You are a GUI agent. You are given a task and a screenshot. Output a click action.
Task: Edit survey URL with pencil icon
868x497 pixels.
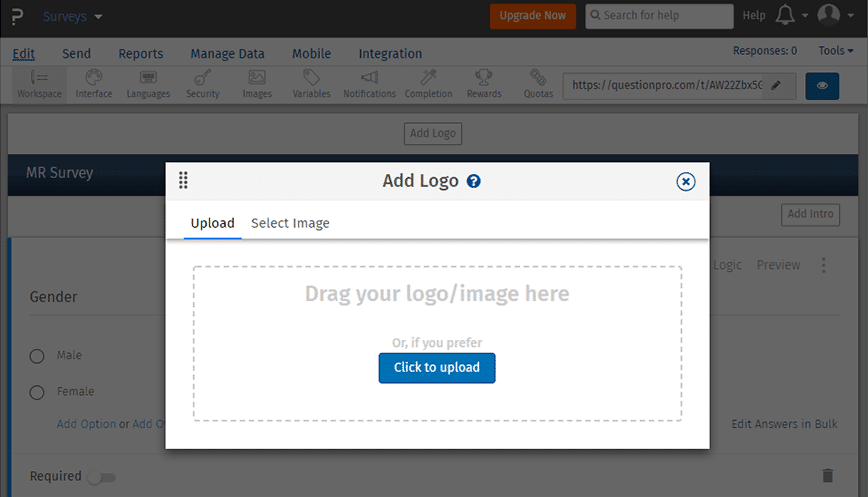[x=776, y=85]
